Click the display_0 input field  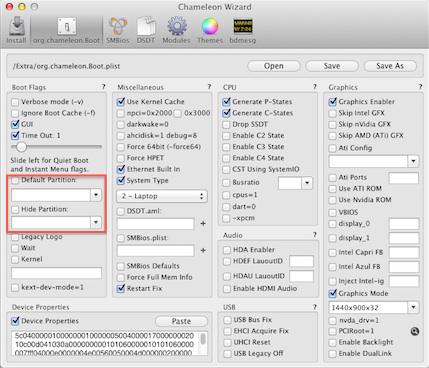(x=404, y=224)
